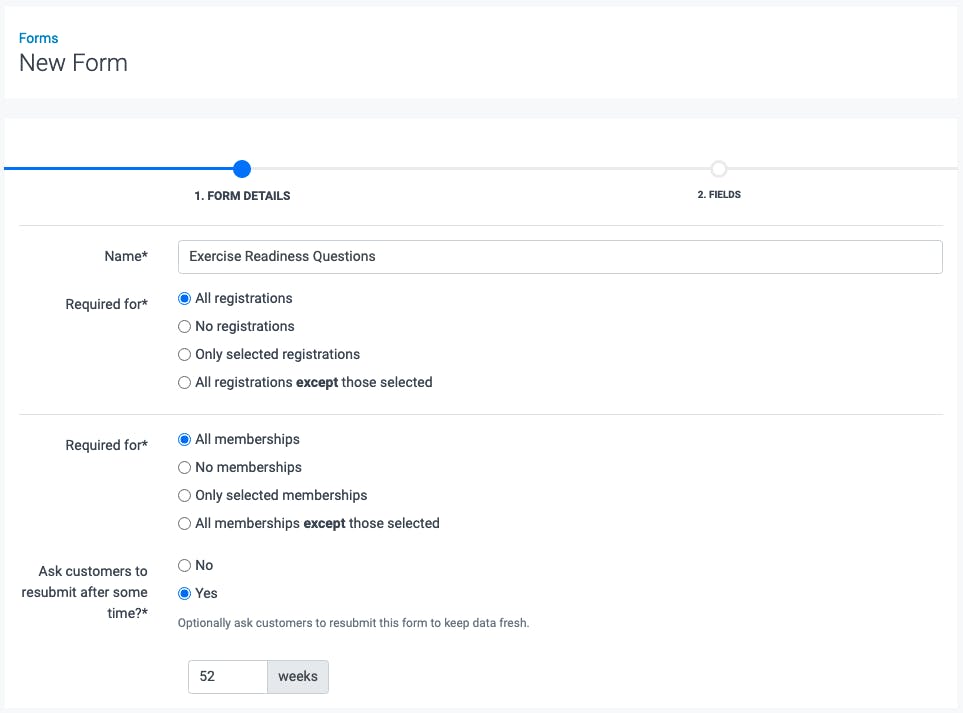Click the 1. Form Details step label
The width and height of the screenshot is (963, 713).
[x=242, y=195]
